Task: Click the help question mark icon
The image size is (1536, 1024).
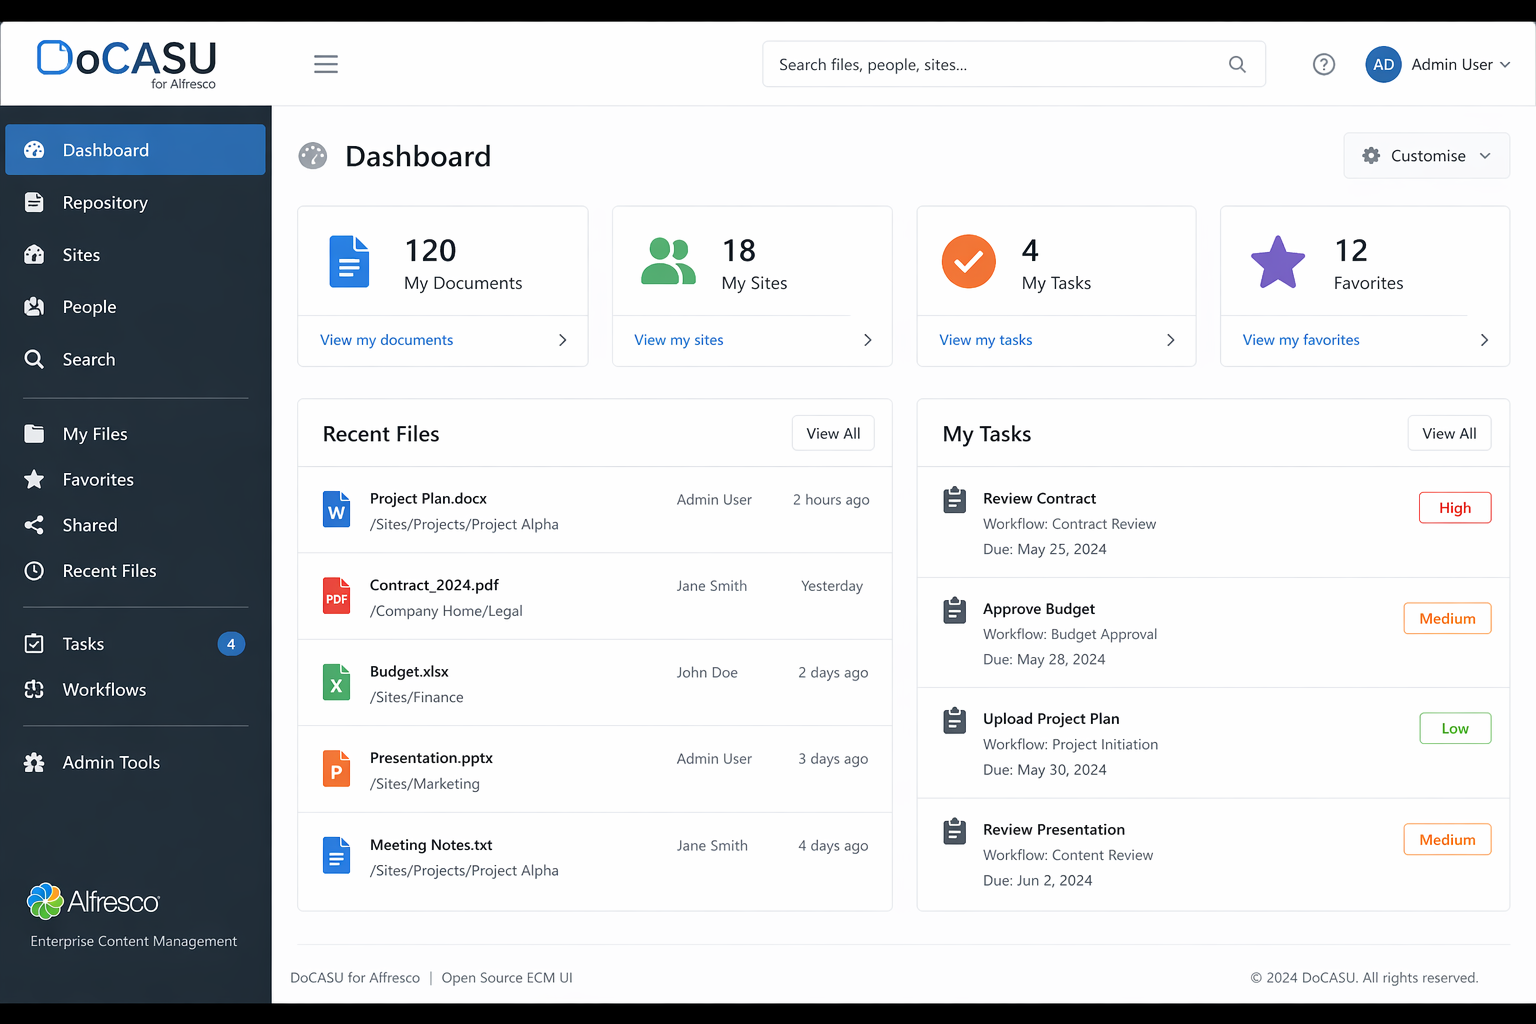Action: click(x=1323, y=64)
